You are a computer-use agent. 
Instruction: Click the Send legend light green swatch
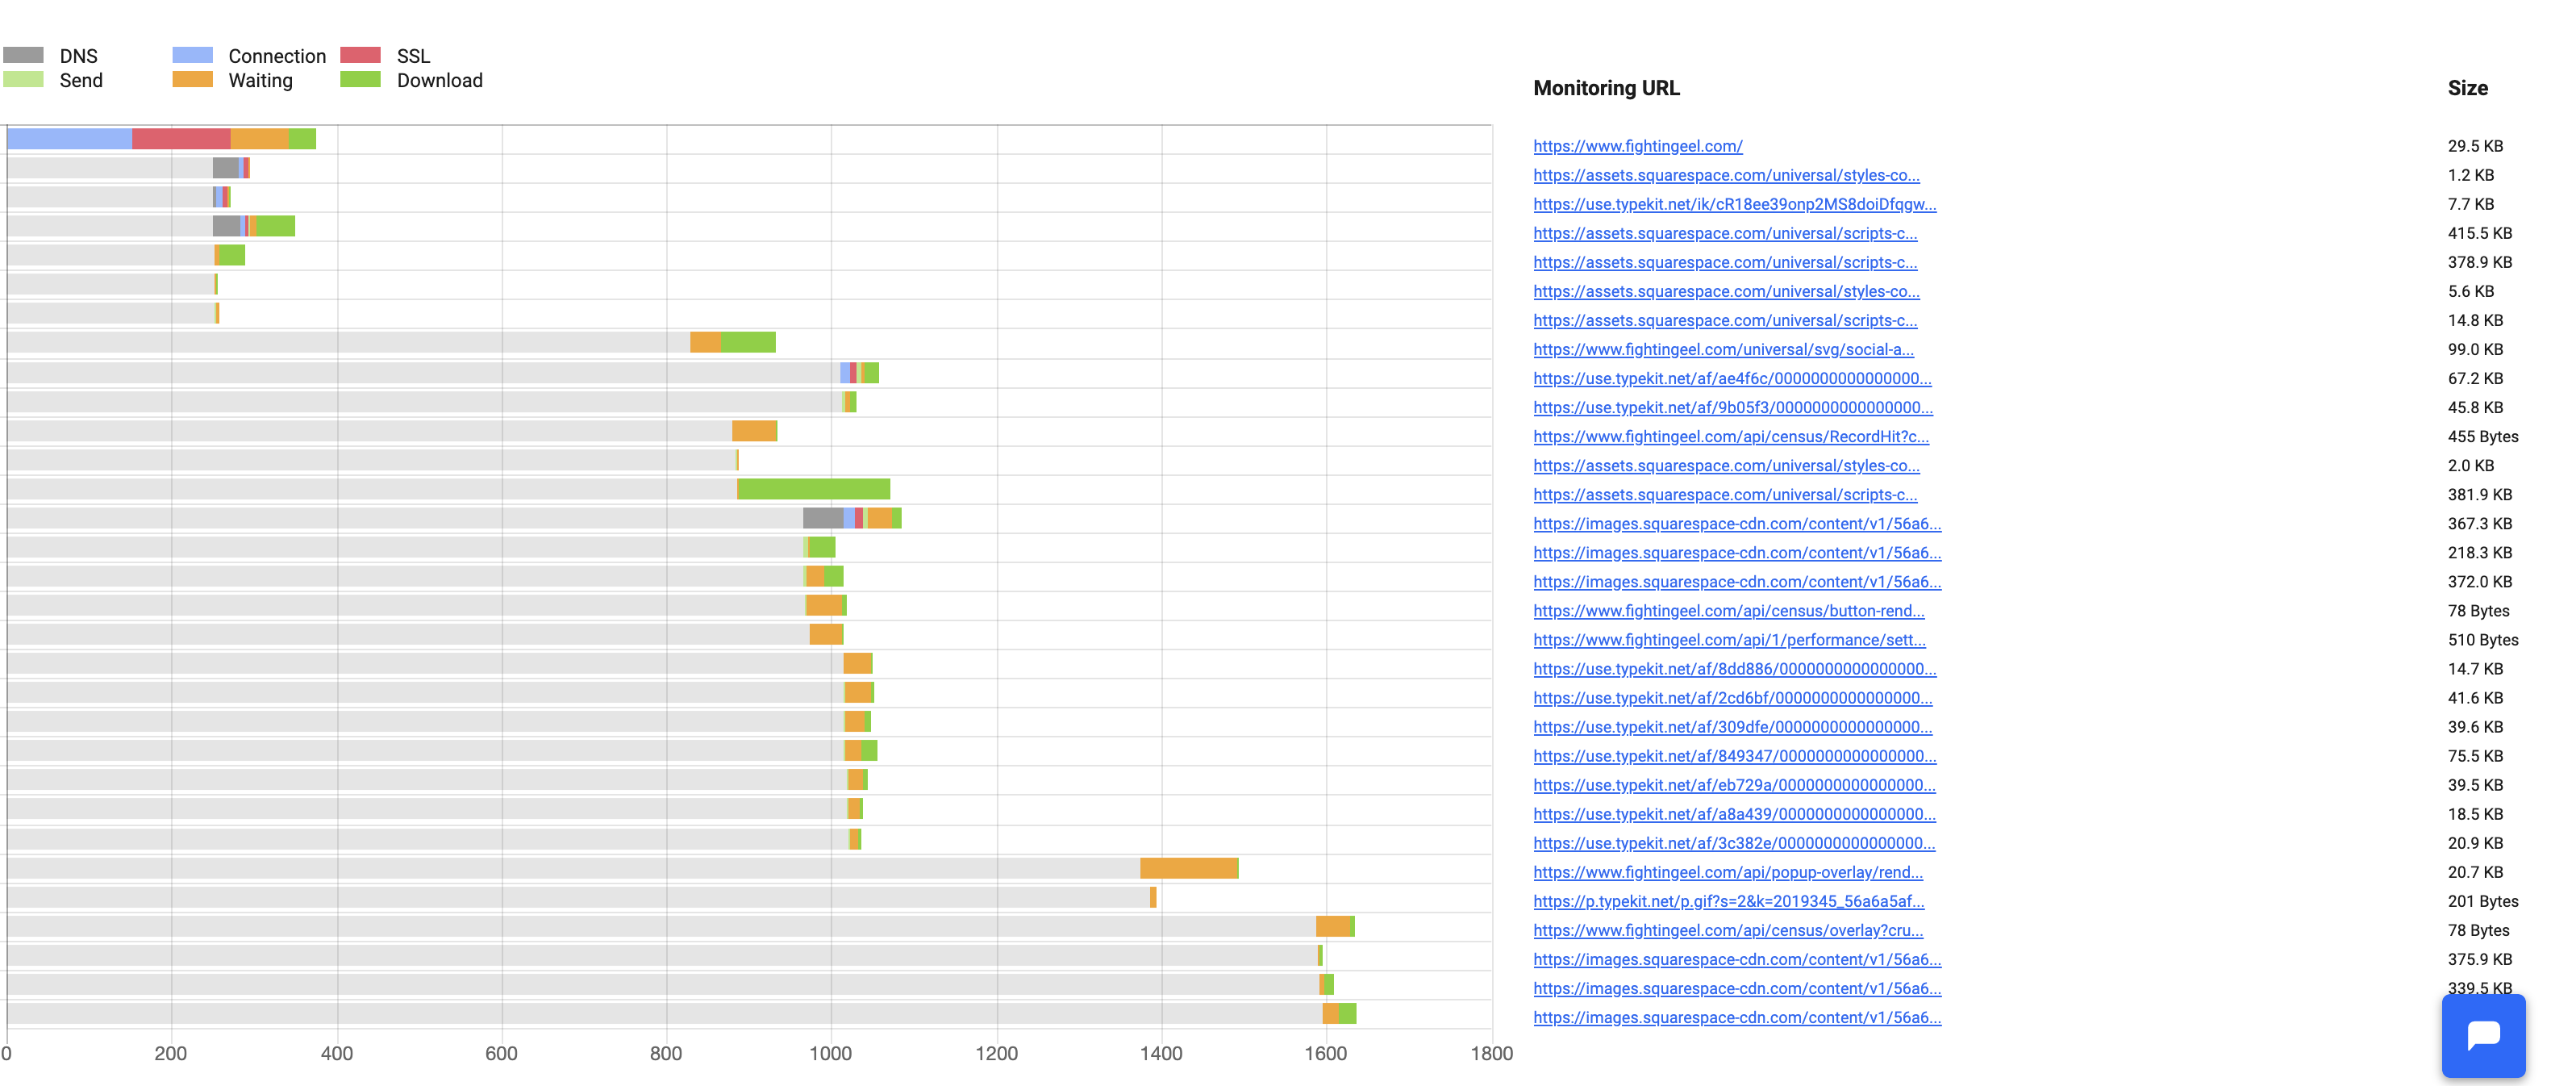pos(23,80)
